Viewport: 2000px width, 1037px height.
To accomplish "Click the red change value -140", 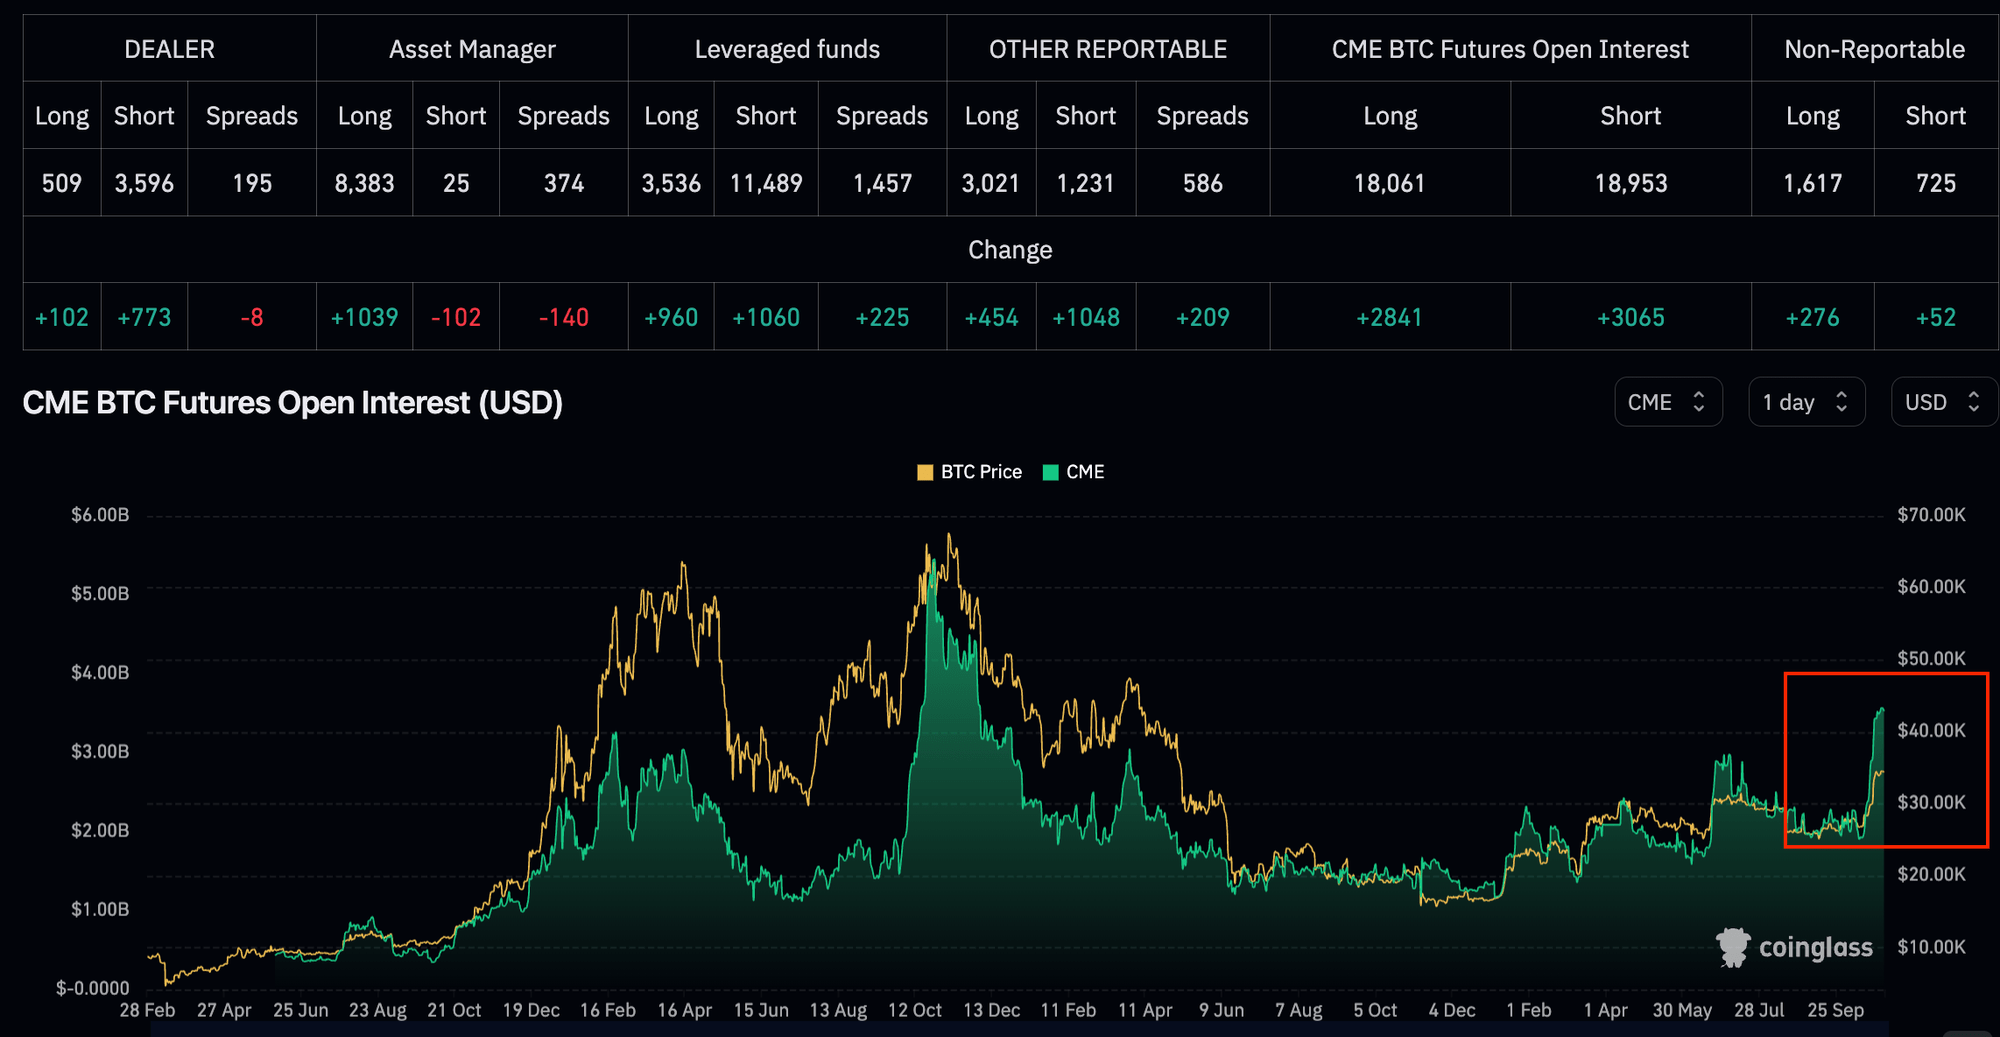I will (x=564, y=317).
